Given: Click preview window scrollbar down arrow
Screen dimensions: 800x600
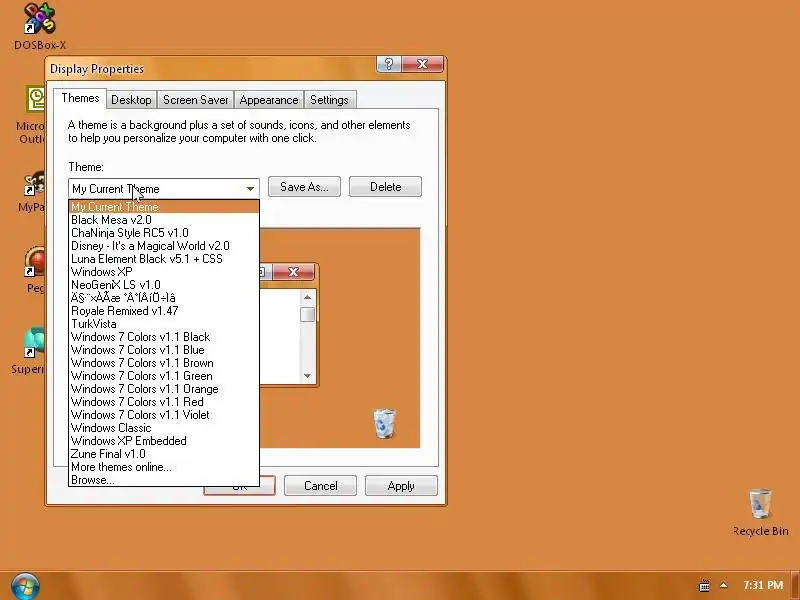Looking at the screenshot, I should [x=307, y=376].
